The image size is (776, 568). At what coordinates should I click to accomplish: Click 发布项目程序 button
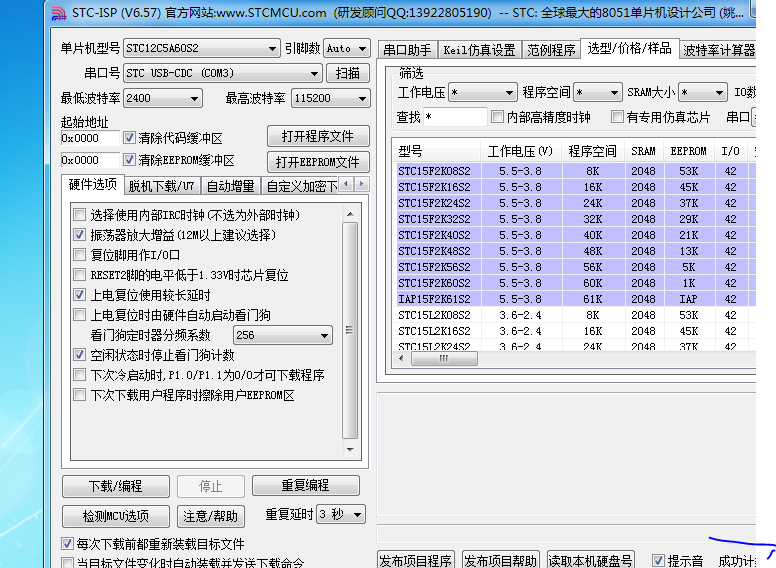(x=416, y=561)
